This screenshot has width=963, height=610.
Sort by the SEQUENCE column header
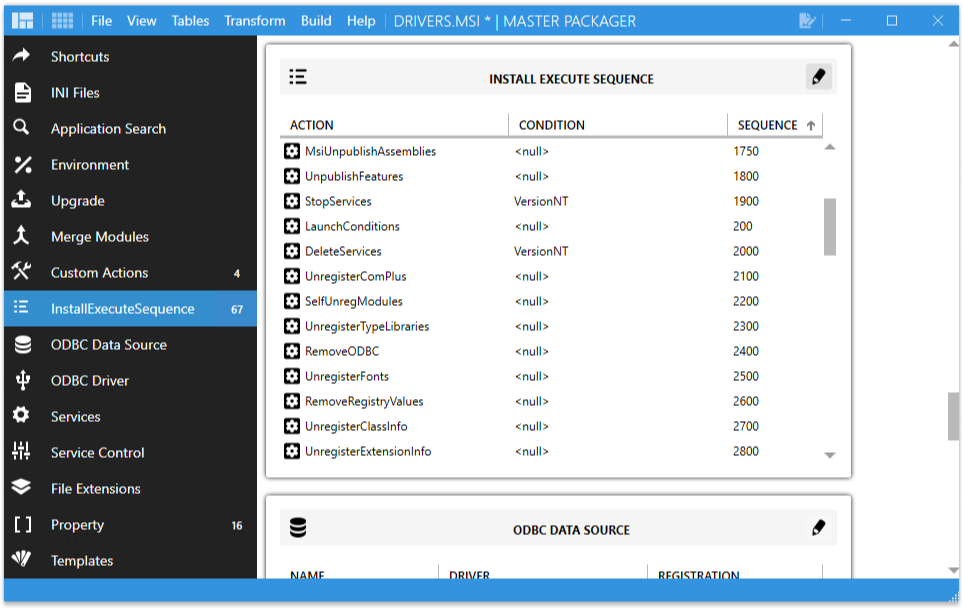775,125
